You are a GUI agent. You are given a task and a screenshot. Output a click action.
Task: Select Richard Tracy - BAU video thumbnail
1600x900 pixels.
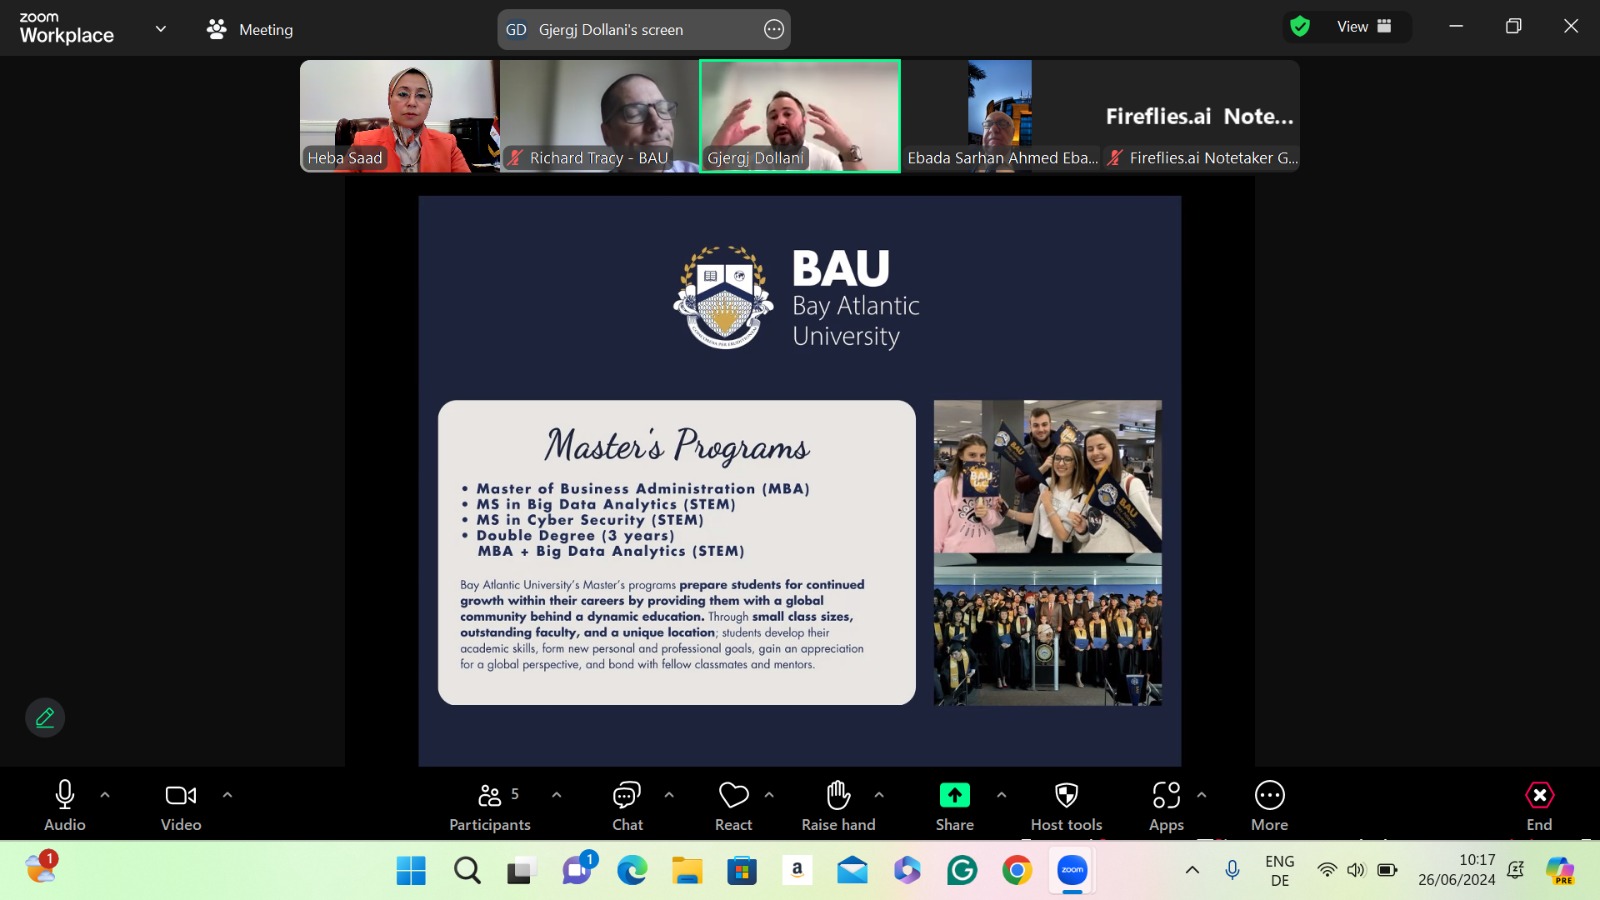(x=599, y=116)
